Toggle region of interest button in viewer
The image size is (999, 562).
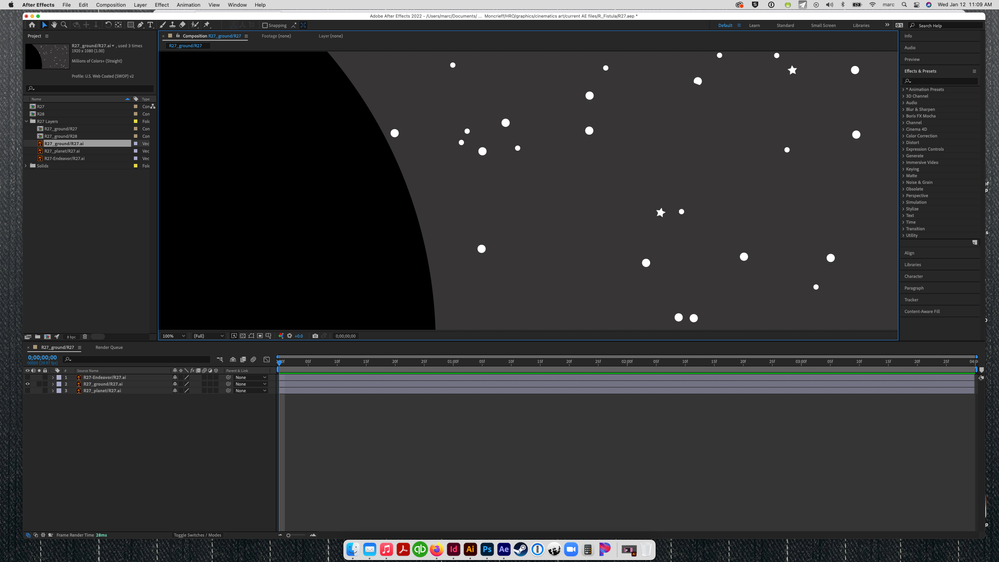260,336
